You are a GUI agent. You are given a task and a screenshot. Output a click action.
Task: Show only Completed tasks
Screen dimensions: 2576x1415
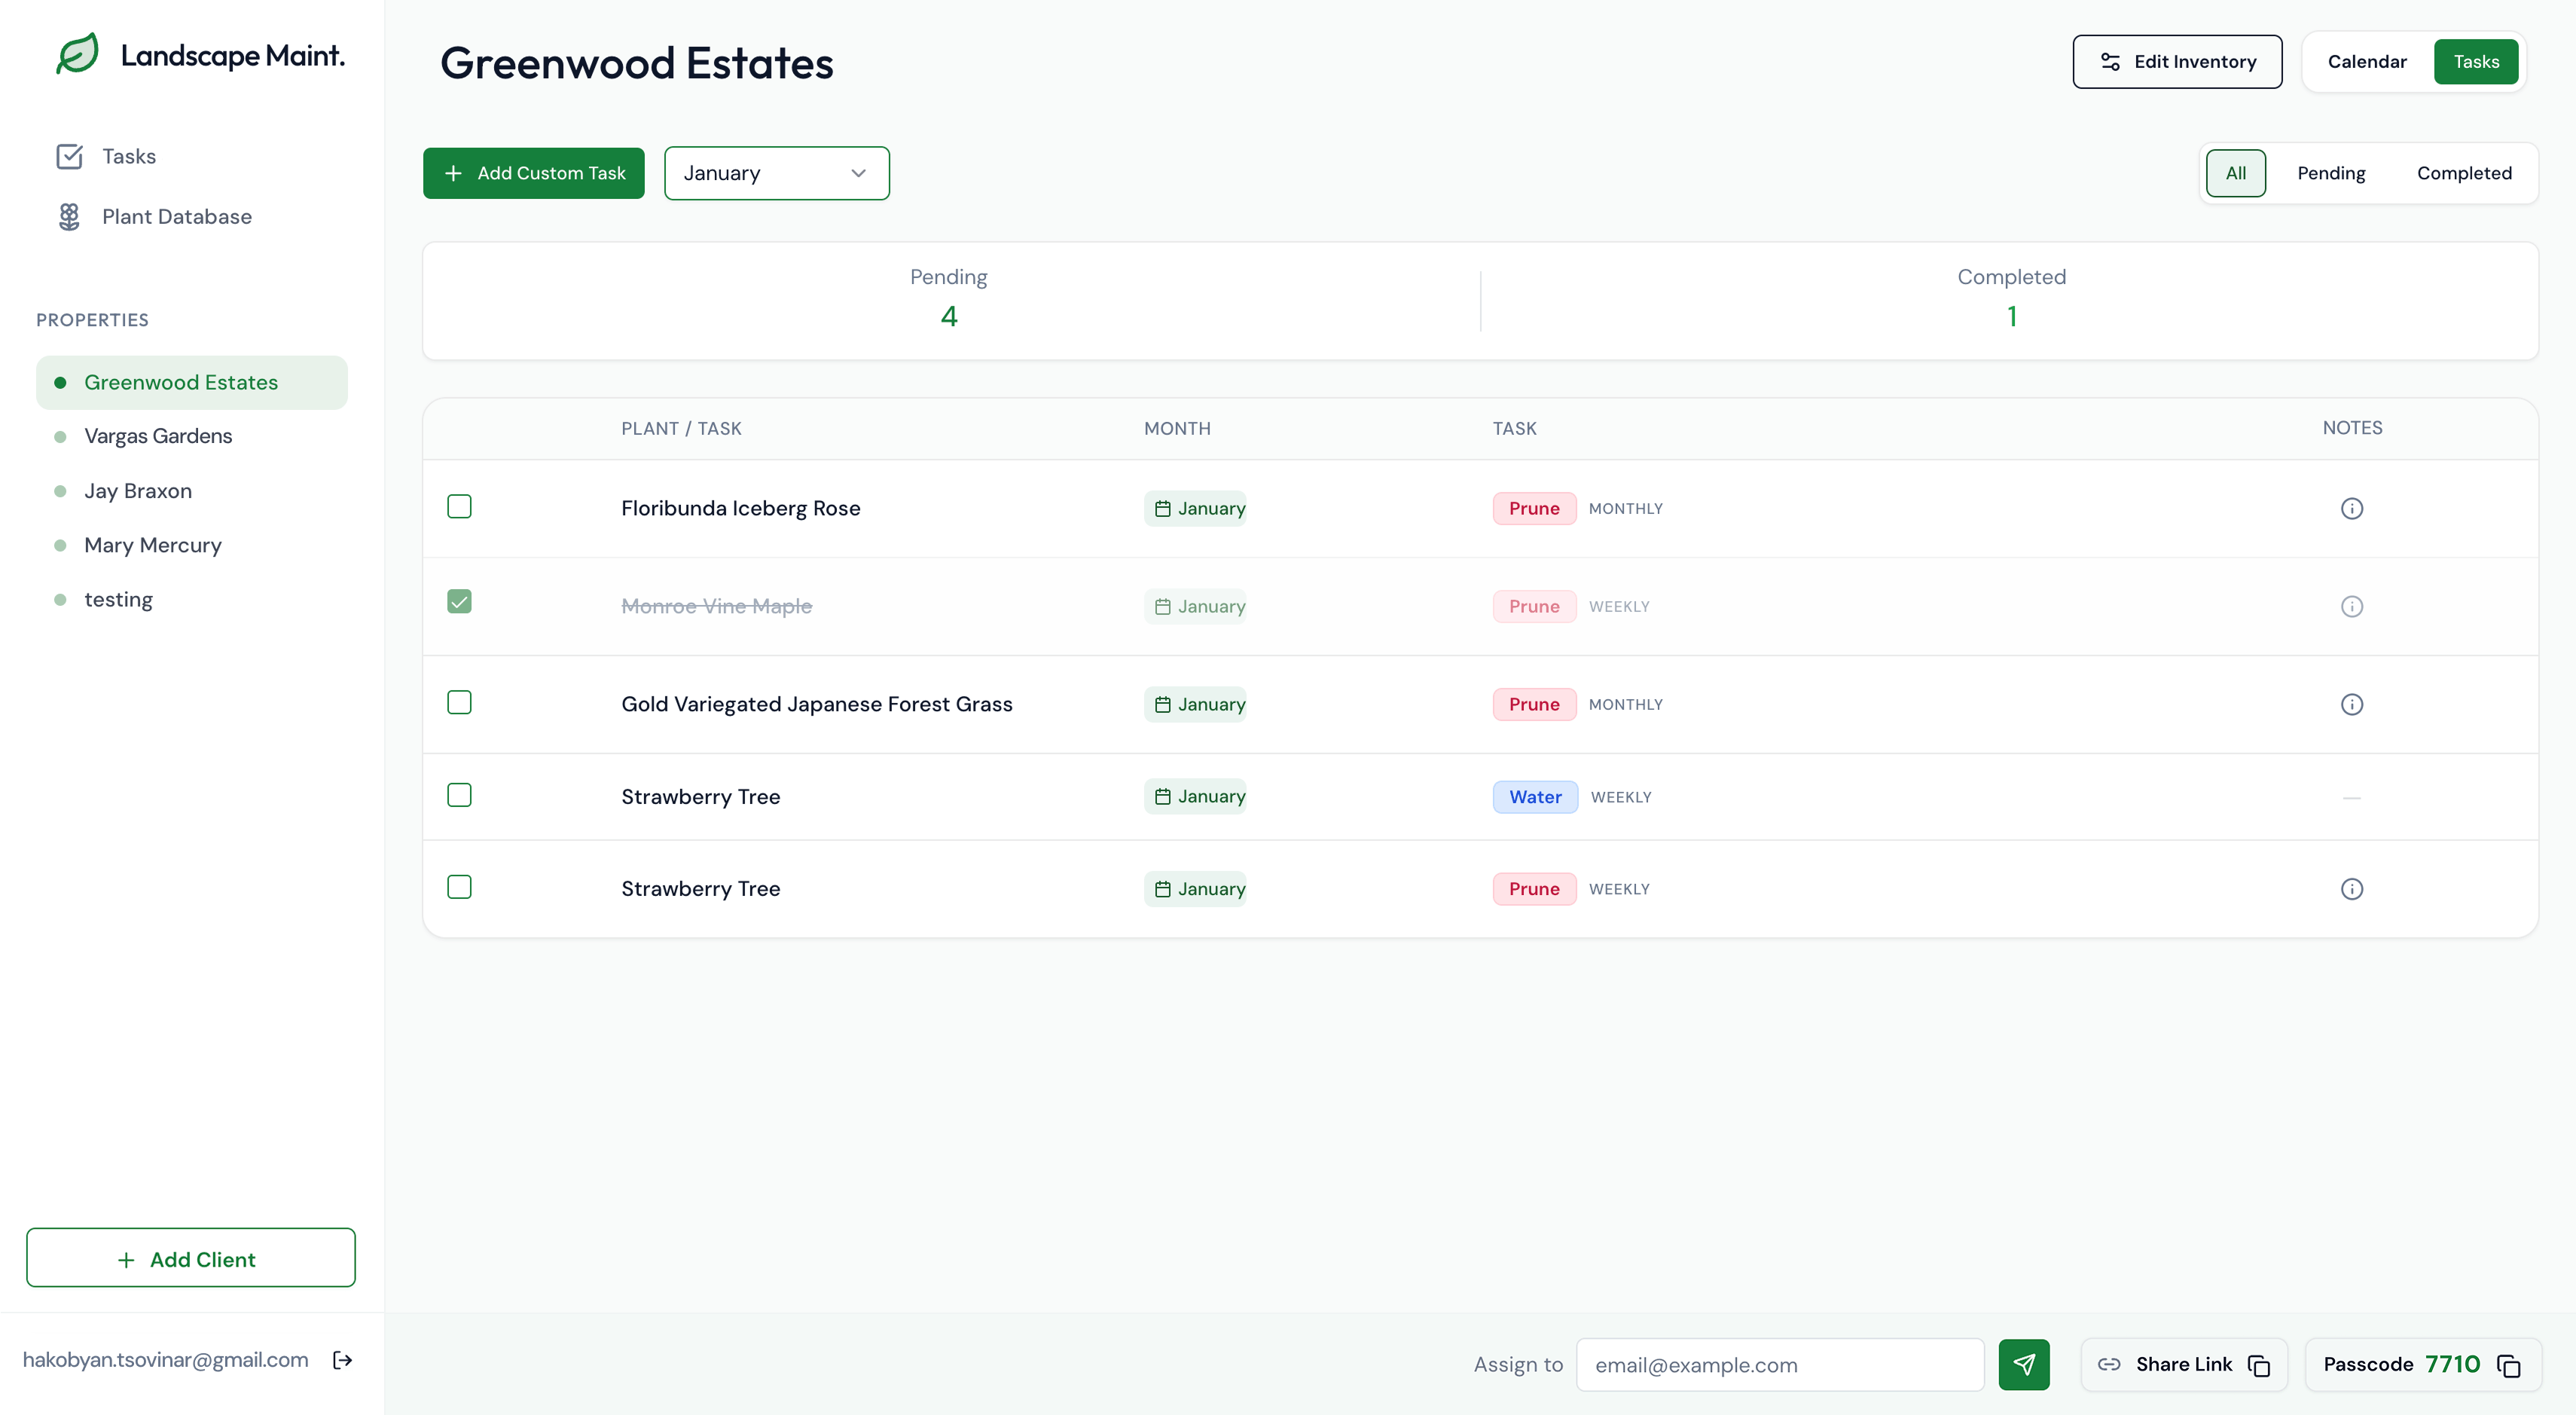coord(2463,173)
